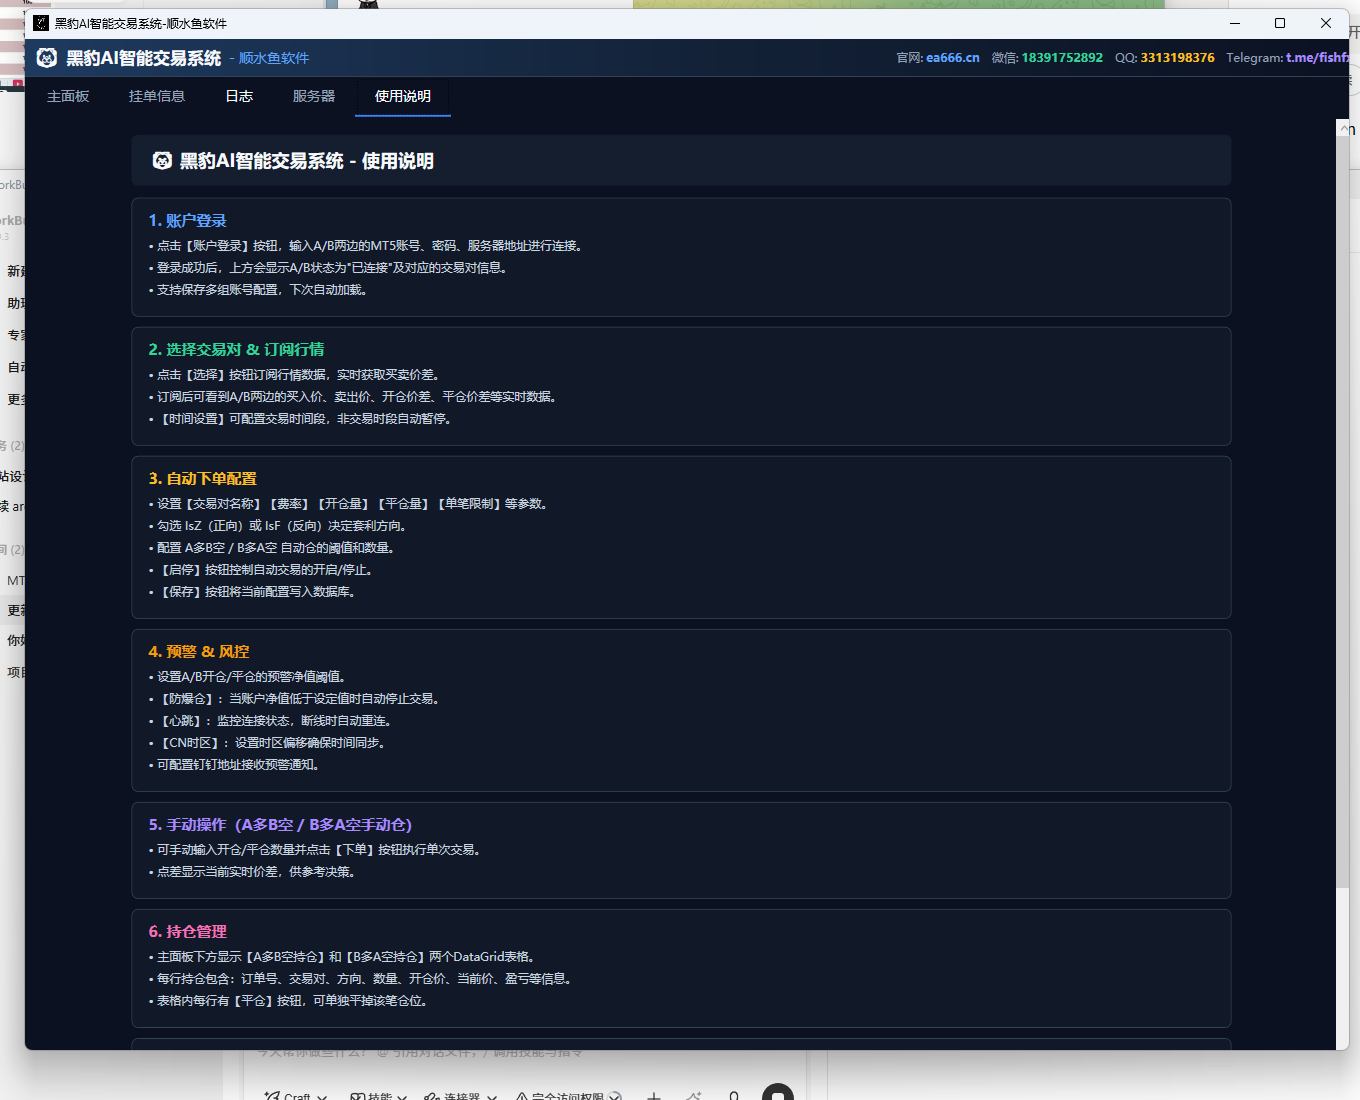1360x1100 pixels.
Task: Open the official website link ea666.cn
Action: (x=953, y=58)
